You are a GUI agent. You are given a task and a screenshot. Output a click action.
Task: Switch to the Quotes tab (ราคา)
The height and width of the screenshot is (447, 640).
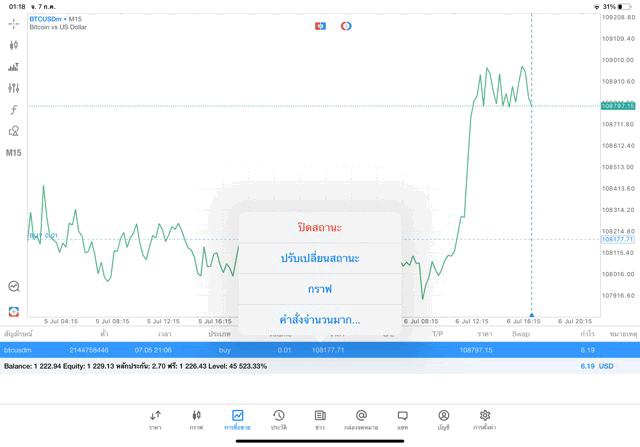tap(155, 419)
